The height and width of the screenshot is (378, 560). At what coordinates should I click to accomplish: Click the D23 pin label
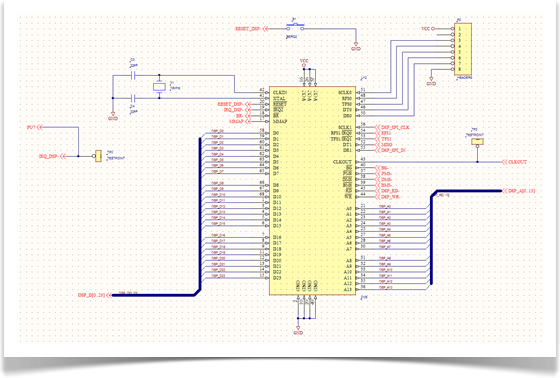coord(277,278)
